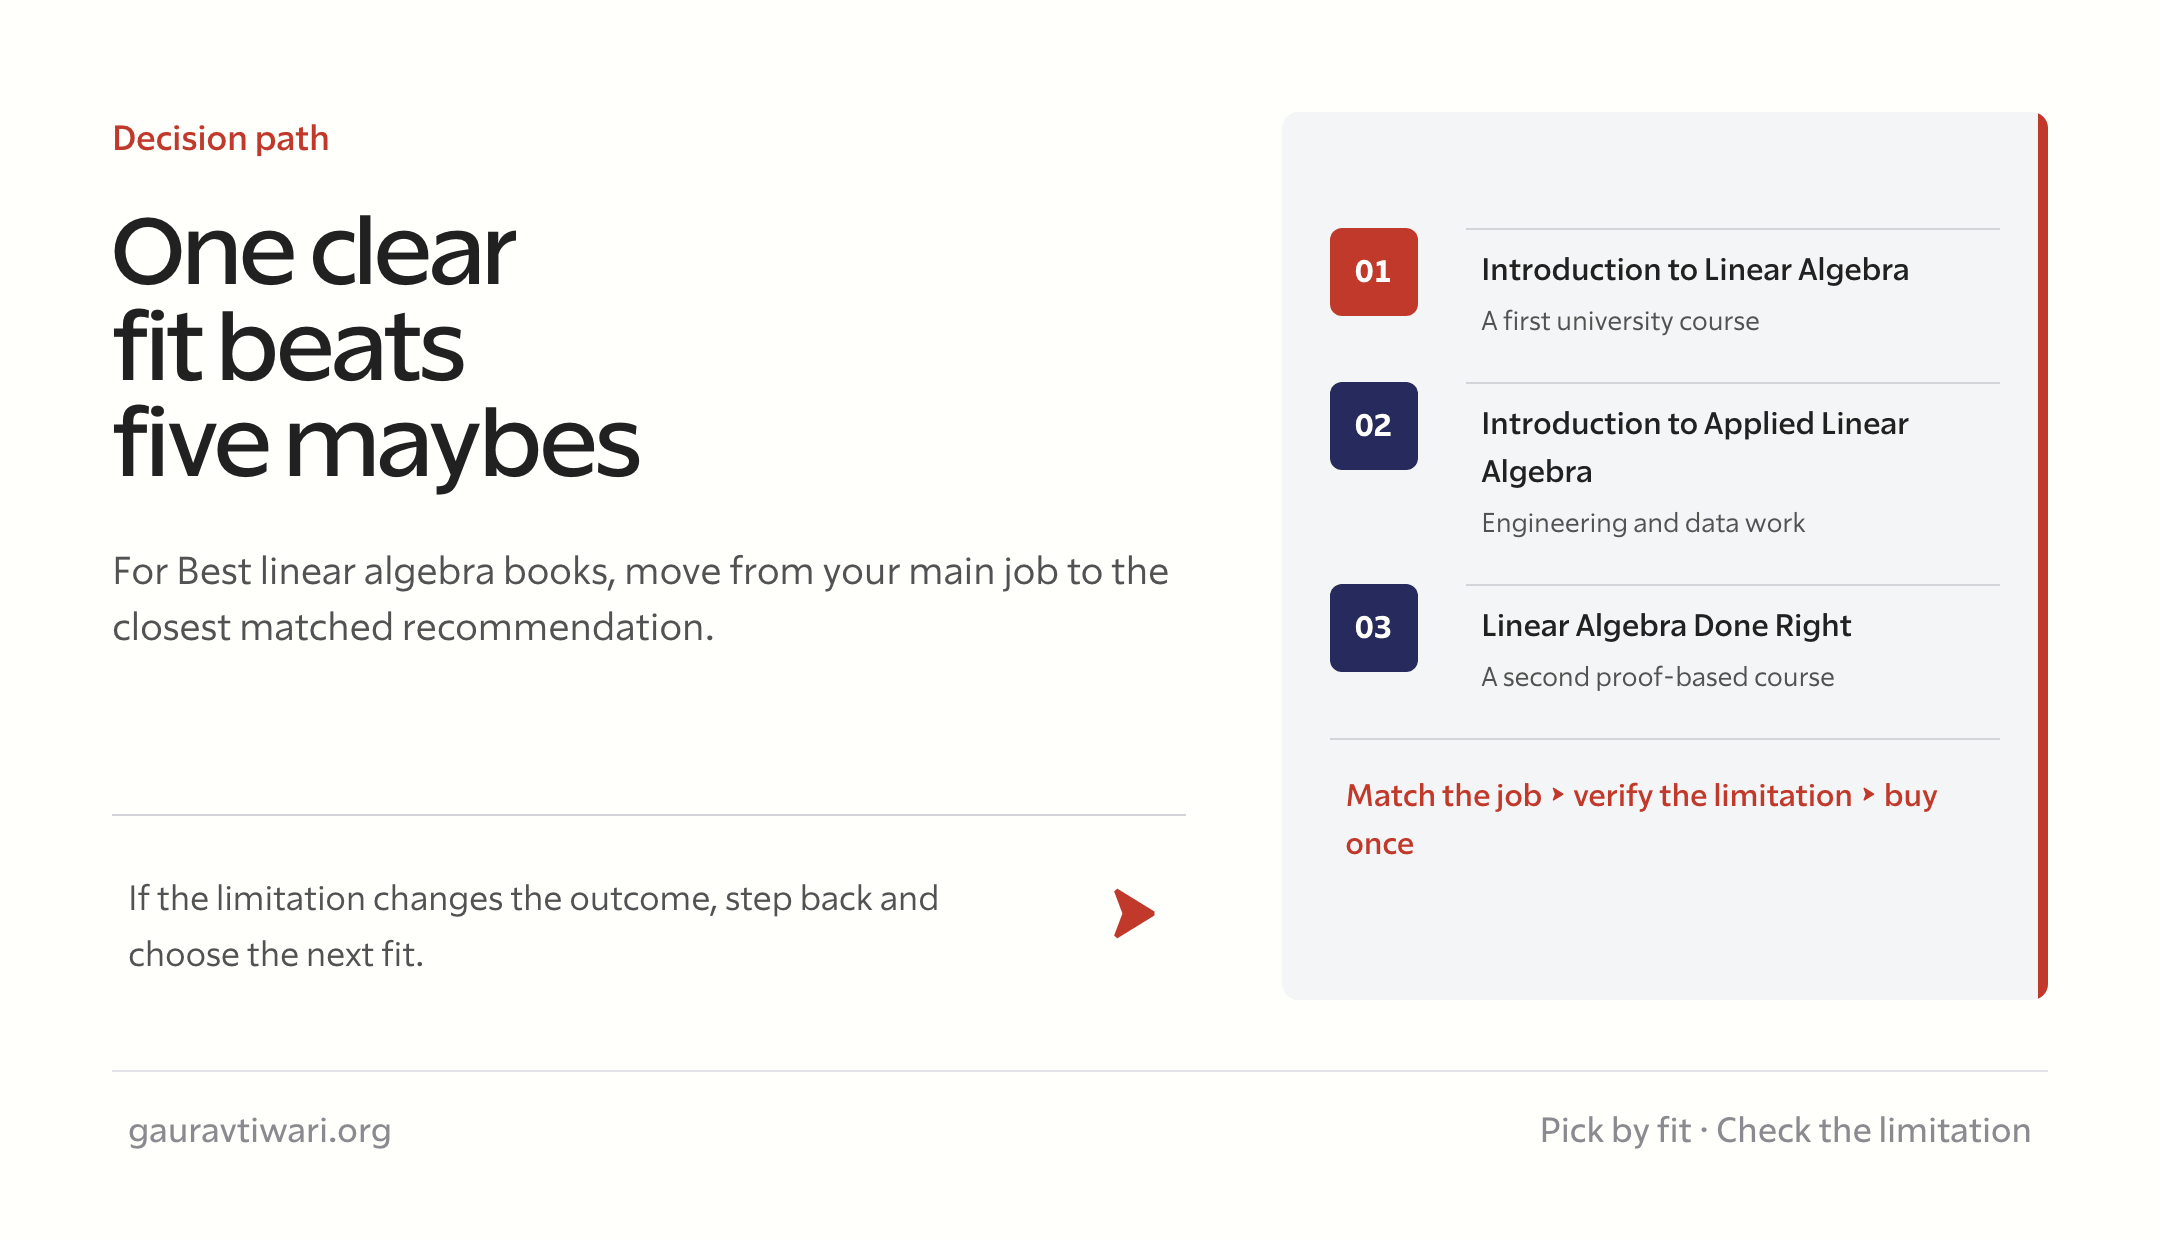Click the small arrow before 'buy'
2160x1240 pixels.
pos(1868,795)
